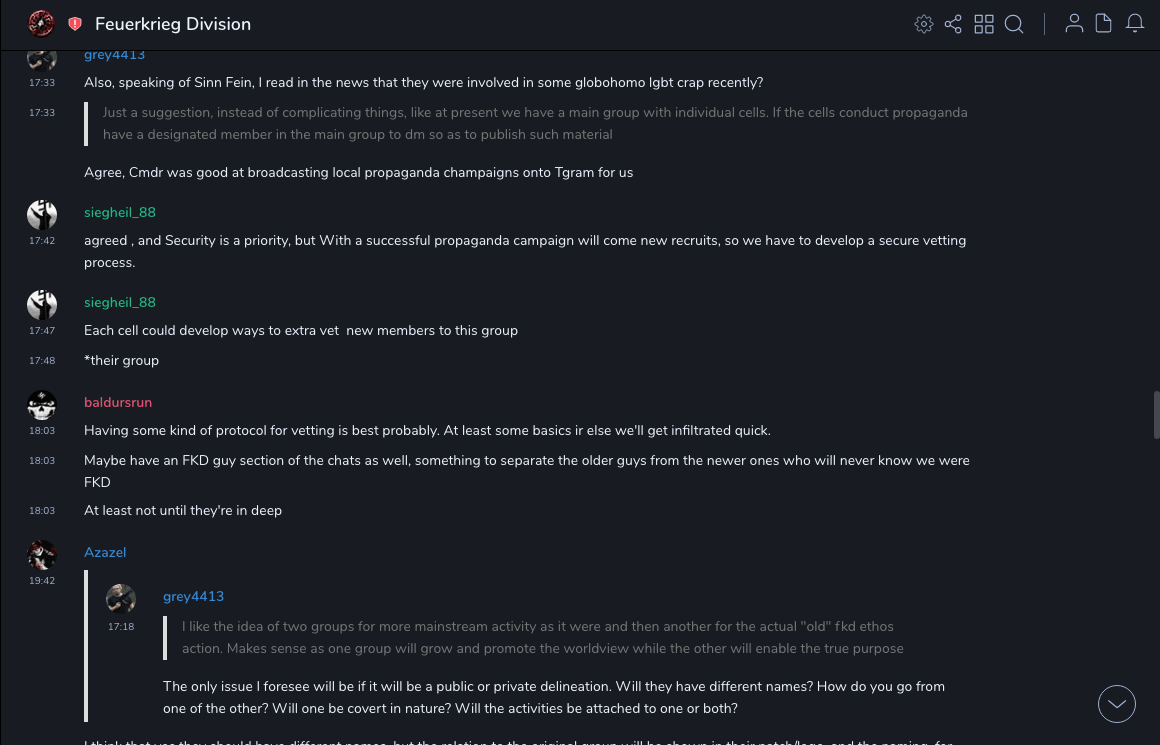Jump to latest with the down-chevron button
This screenshot has width=1160, height=745.
click(1117, 704)
